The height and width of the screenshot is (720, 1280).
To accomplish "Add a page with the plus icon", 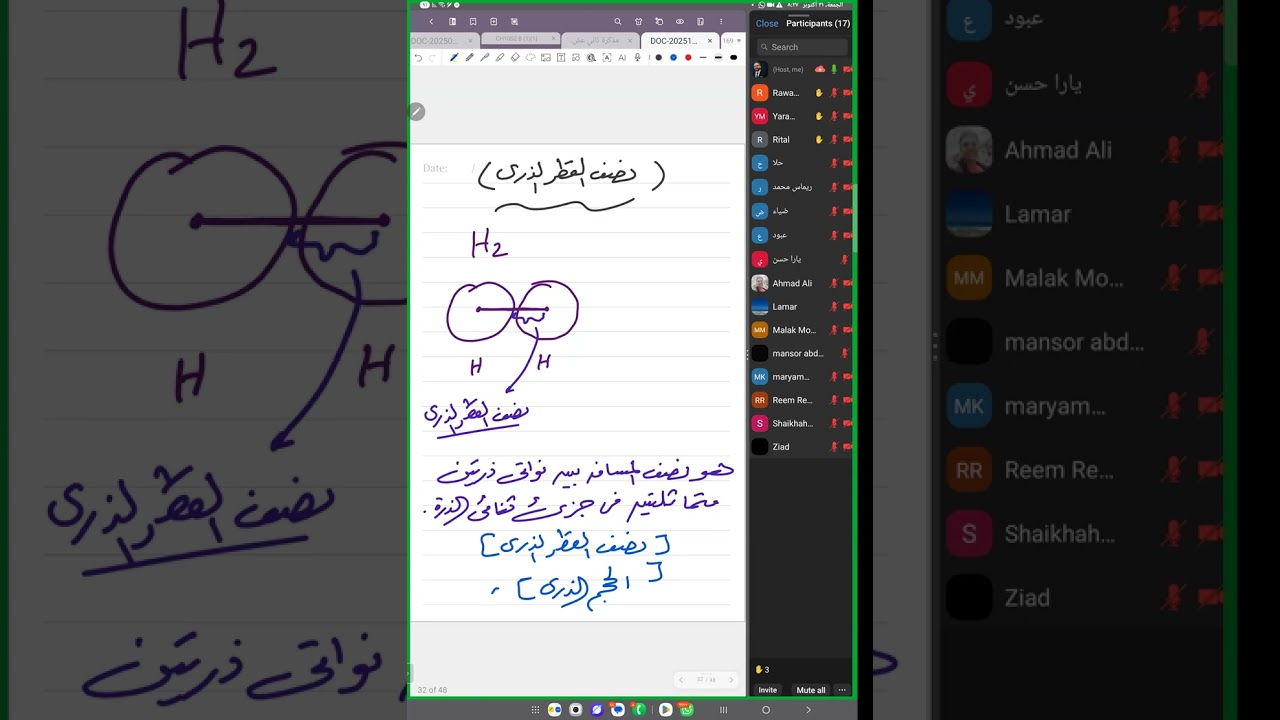I will [x=494, y=21].
